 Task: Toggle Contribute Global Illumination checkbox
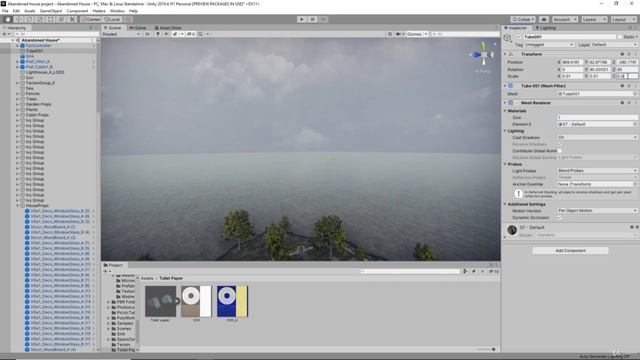[560, 151]
